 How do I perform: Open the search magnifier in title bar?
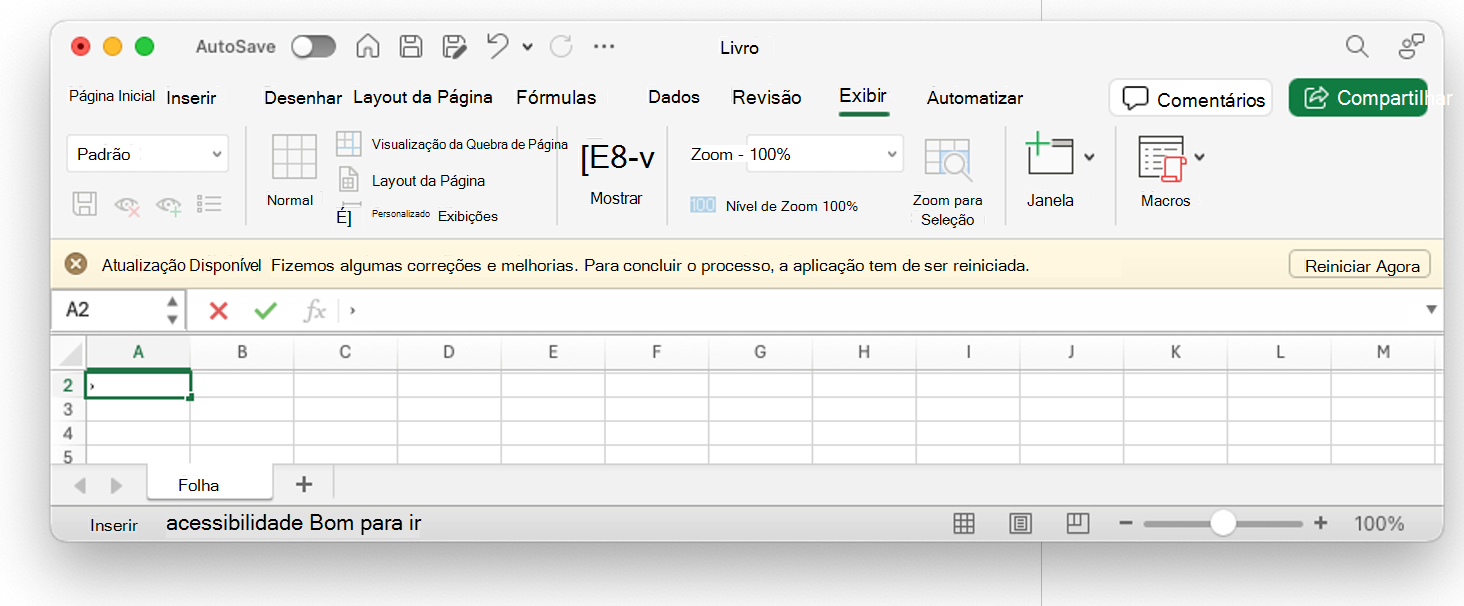[x=1357, y=46]
